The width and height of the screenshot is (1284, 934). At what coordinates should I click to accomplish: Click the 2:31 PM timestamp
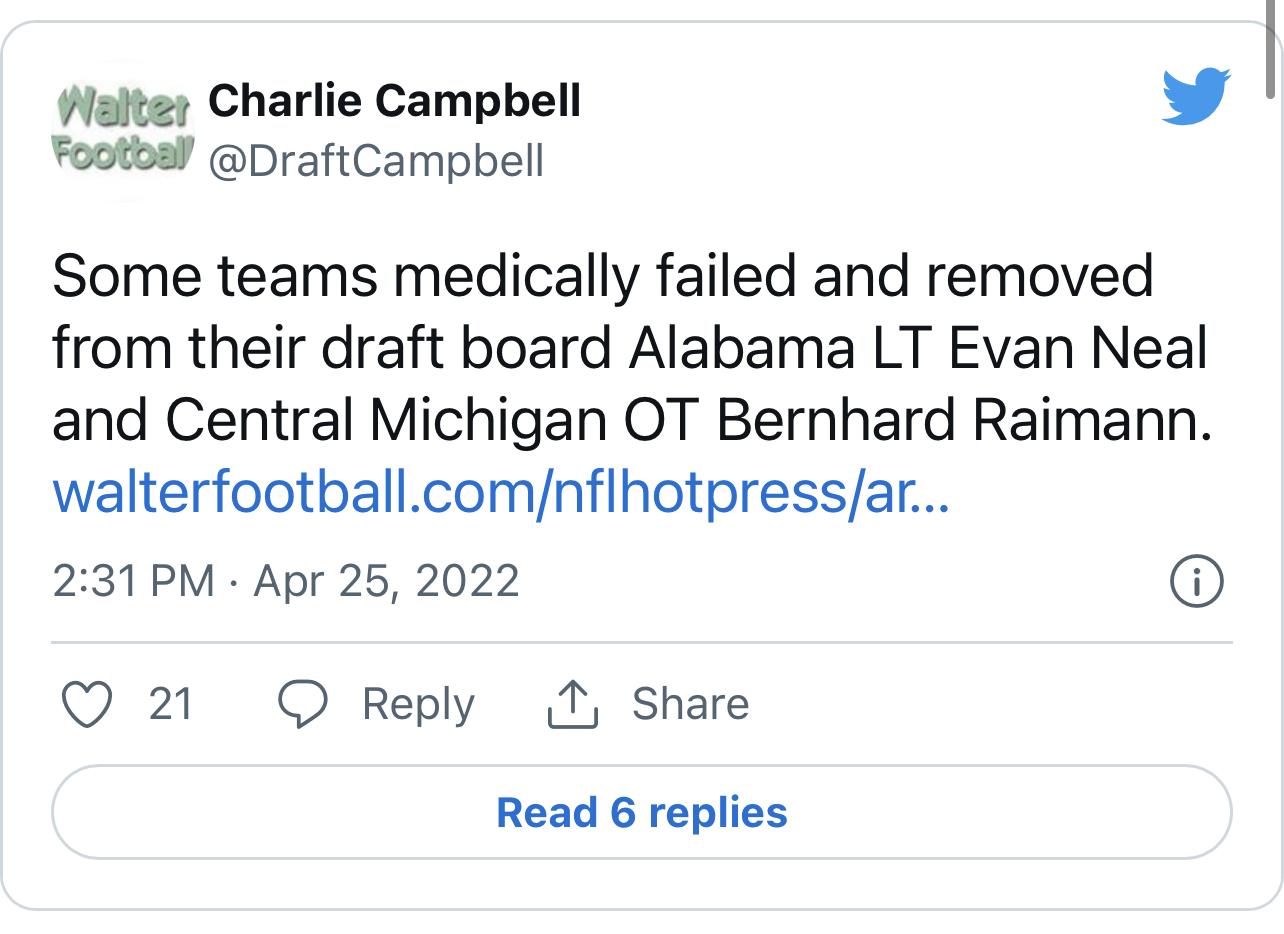click(x=133, y=581)
